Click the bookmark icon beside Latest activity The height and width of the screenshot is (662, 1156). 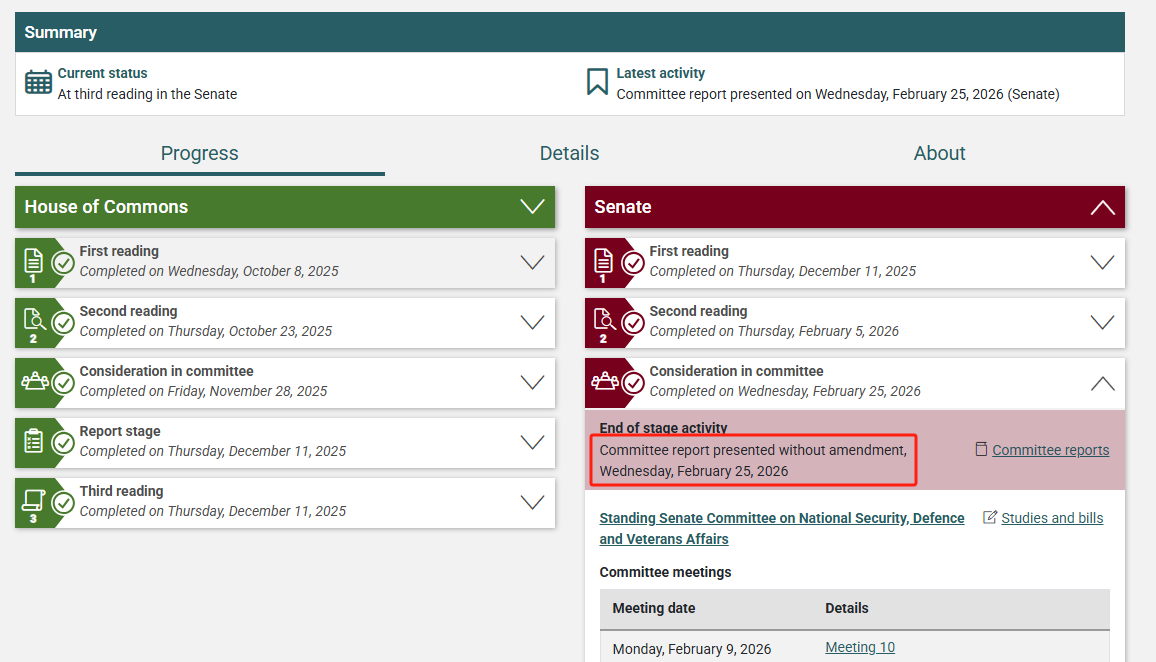(597, 82)
